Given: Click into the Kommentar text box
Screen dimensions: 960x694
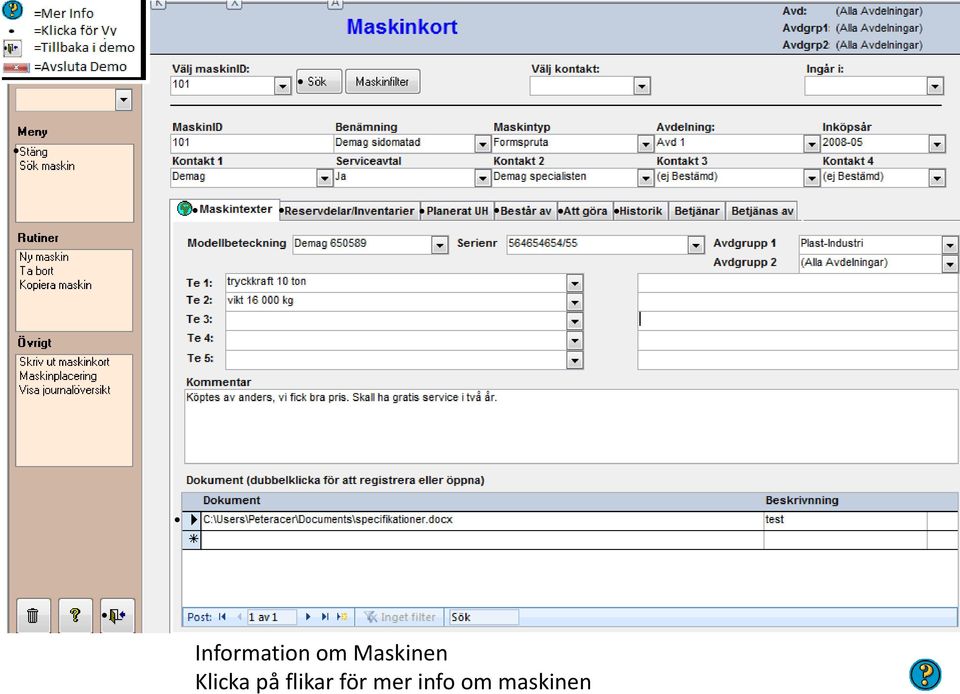Looking at the screenshot, I should tap(571, 426).
